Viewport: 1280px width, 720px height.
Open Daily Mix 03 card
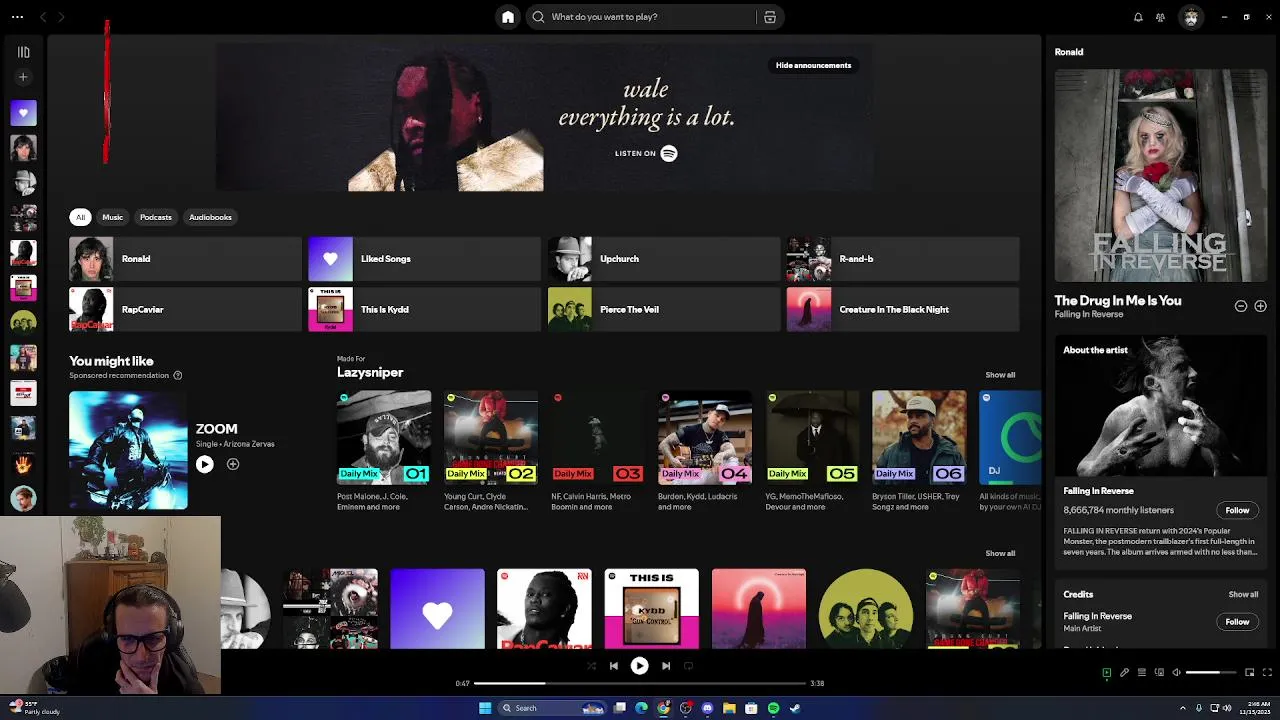point(598,451)
